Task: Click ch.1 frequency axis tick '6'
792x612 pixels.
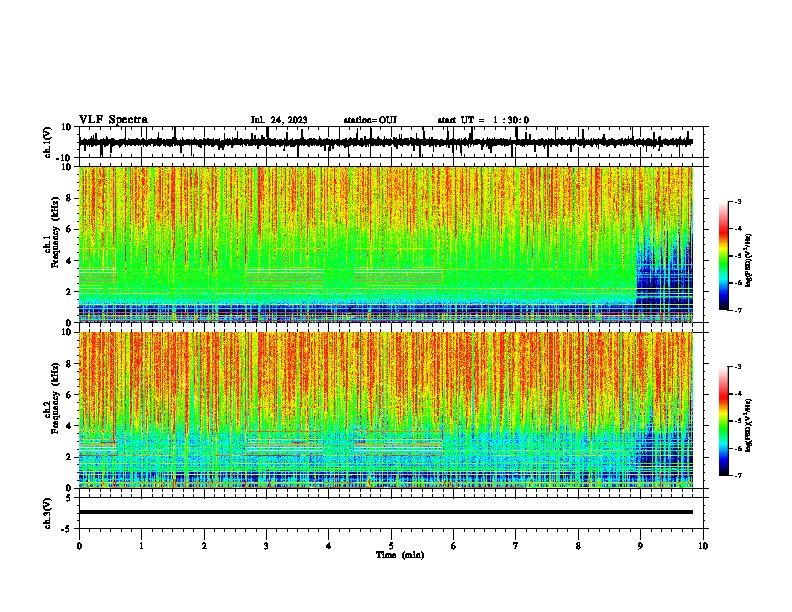Action: [69, 229]
